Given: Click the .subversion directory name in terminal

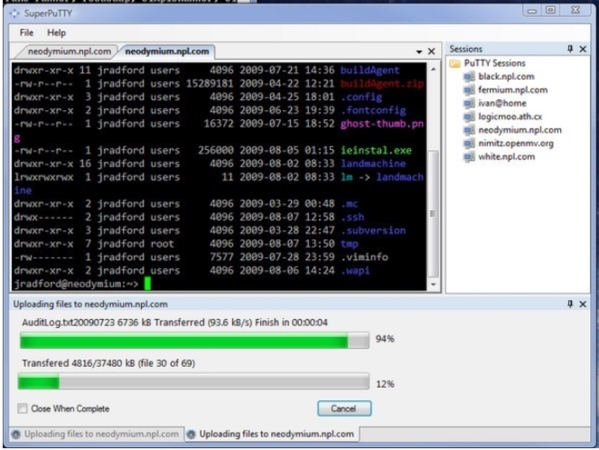Looking at the screenshot, I should [373, 230].
